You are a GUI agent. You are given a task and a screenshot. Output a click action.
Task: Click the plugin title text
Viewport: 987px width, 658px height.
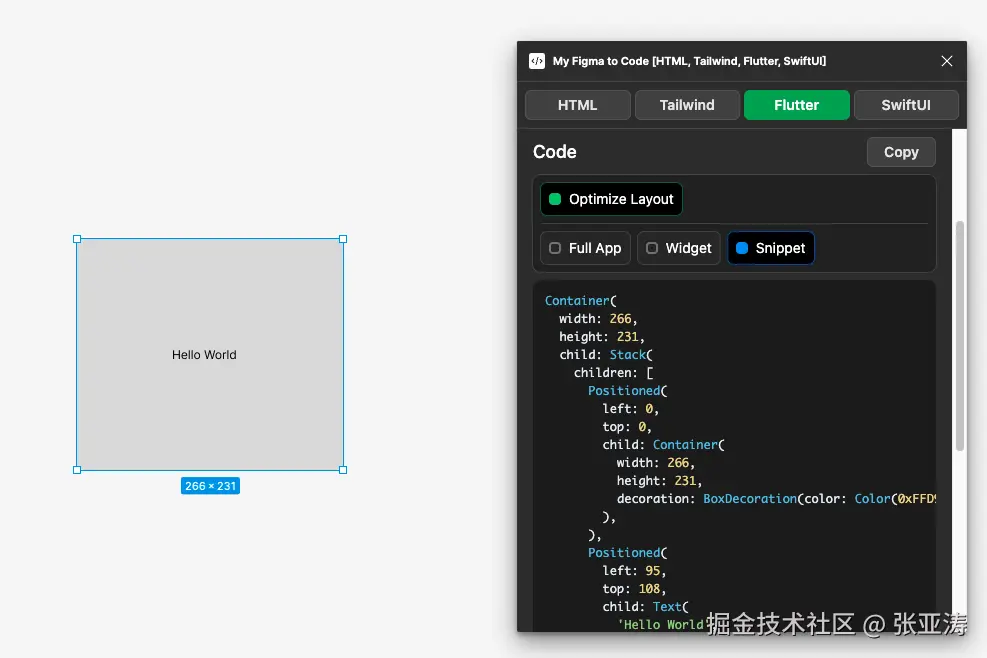(689, 61)
